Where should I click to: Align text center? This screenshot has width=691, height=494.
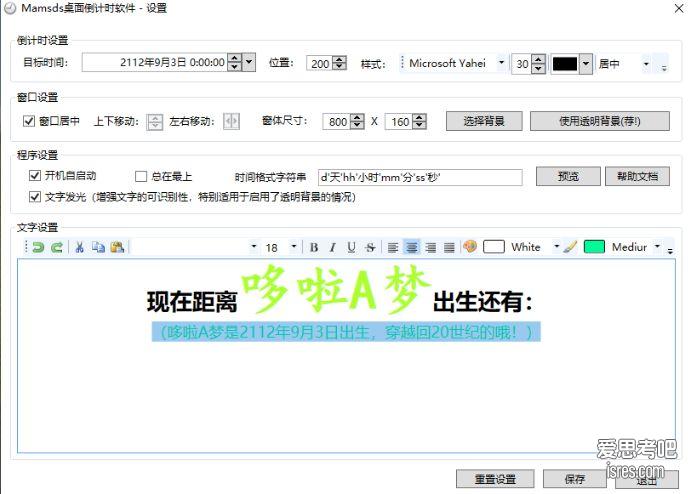click(x=412, y=248)
